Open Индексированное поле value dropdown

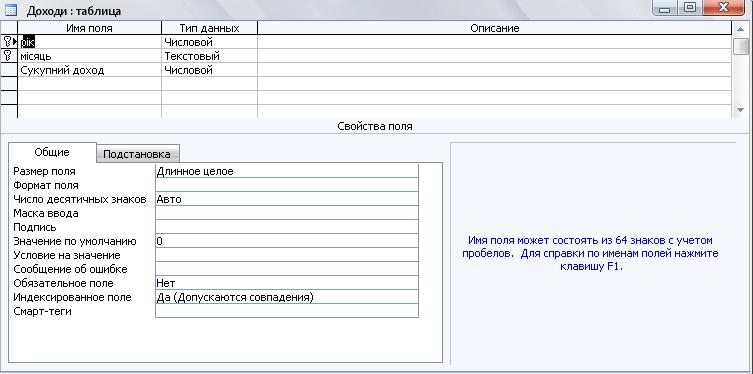coord(287,297)
